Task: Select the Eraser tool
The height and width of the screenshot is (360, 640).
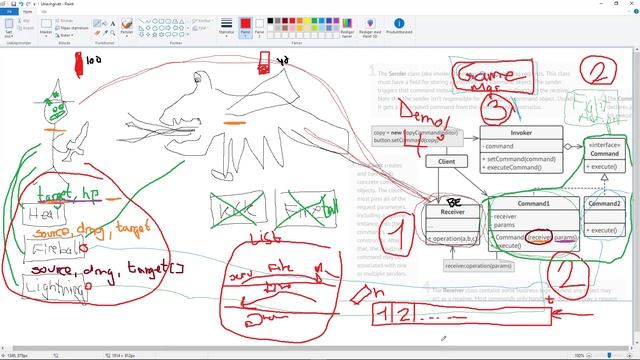Action: click(x=97, y=33)
